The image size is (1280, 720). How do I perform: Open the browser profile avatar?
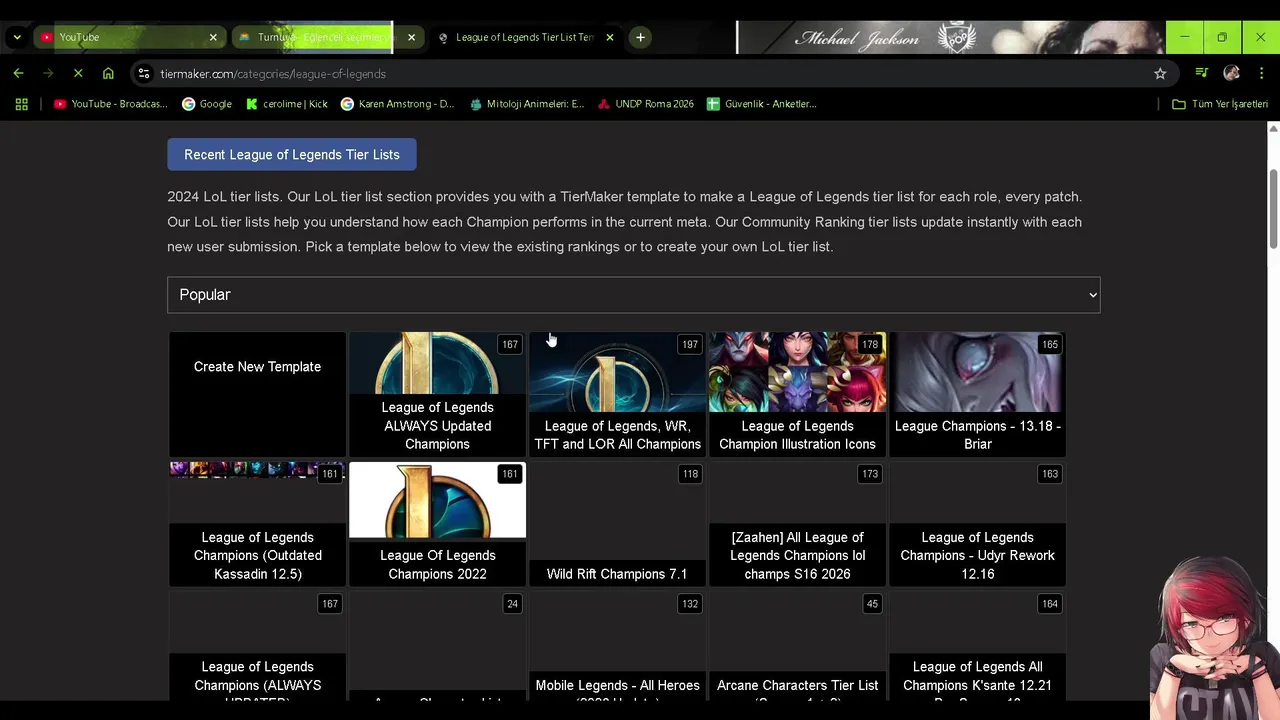click(x=1231, y=73)
